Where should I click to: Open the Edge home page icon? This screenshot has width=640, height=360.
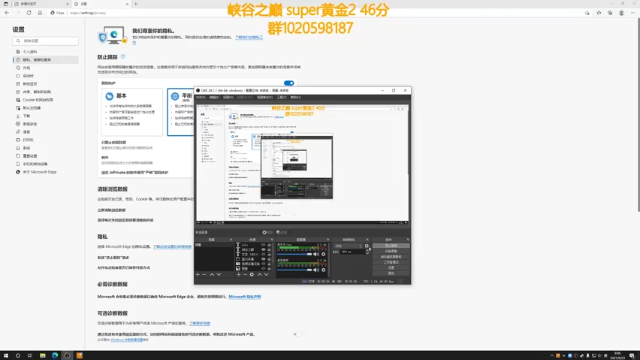(x=40, y=13)
